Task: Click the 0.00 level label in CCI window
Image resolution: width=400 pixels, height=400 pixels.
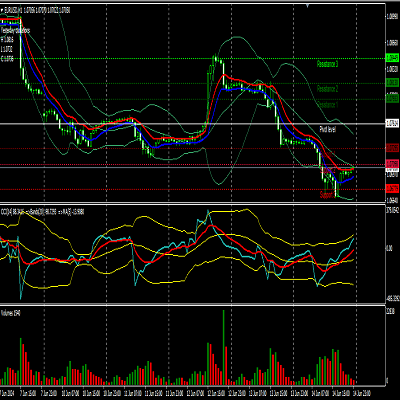Action: click(x=389, y=248)
